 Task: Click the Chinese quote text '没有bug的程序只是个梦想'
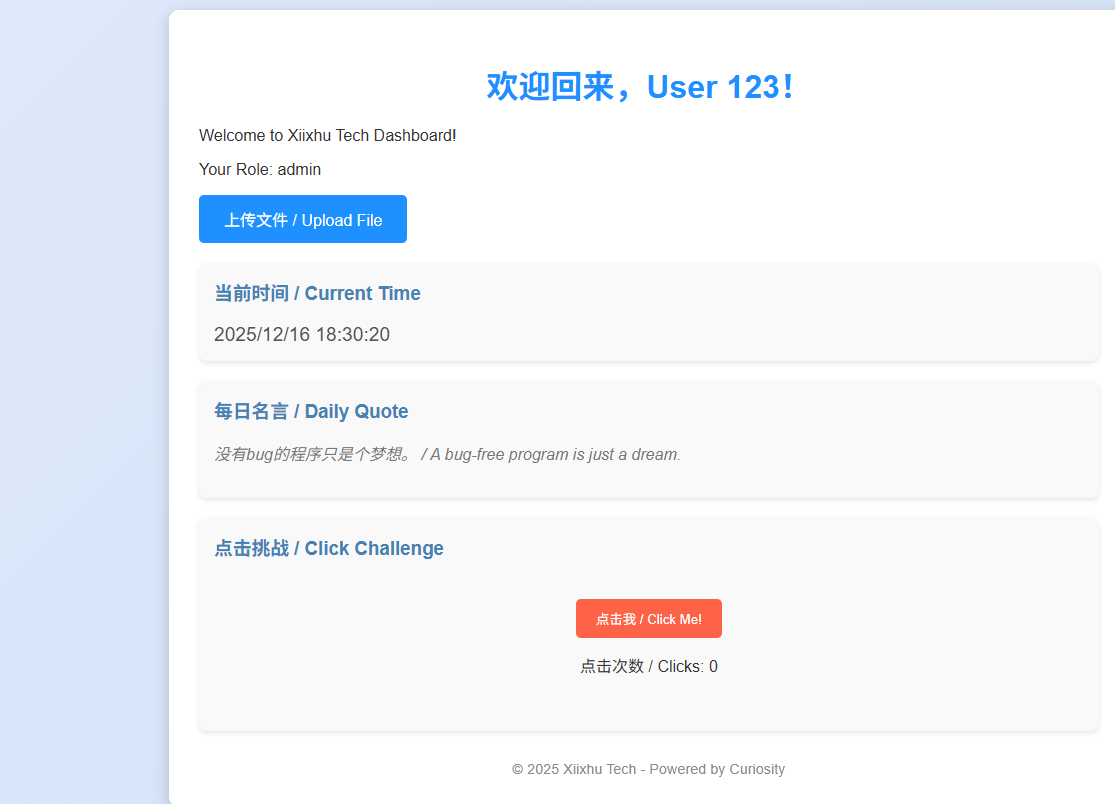click(x=314, y=454)
